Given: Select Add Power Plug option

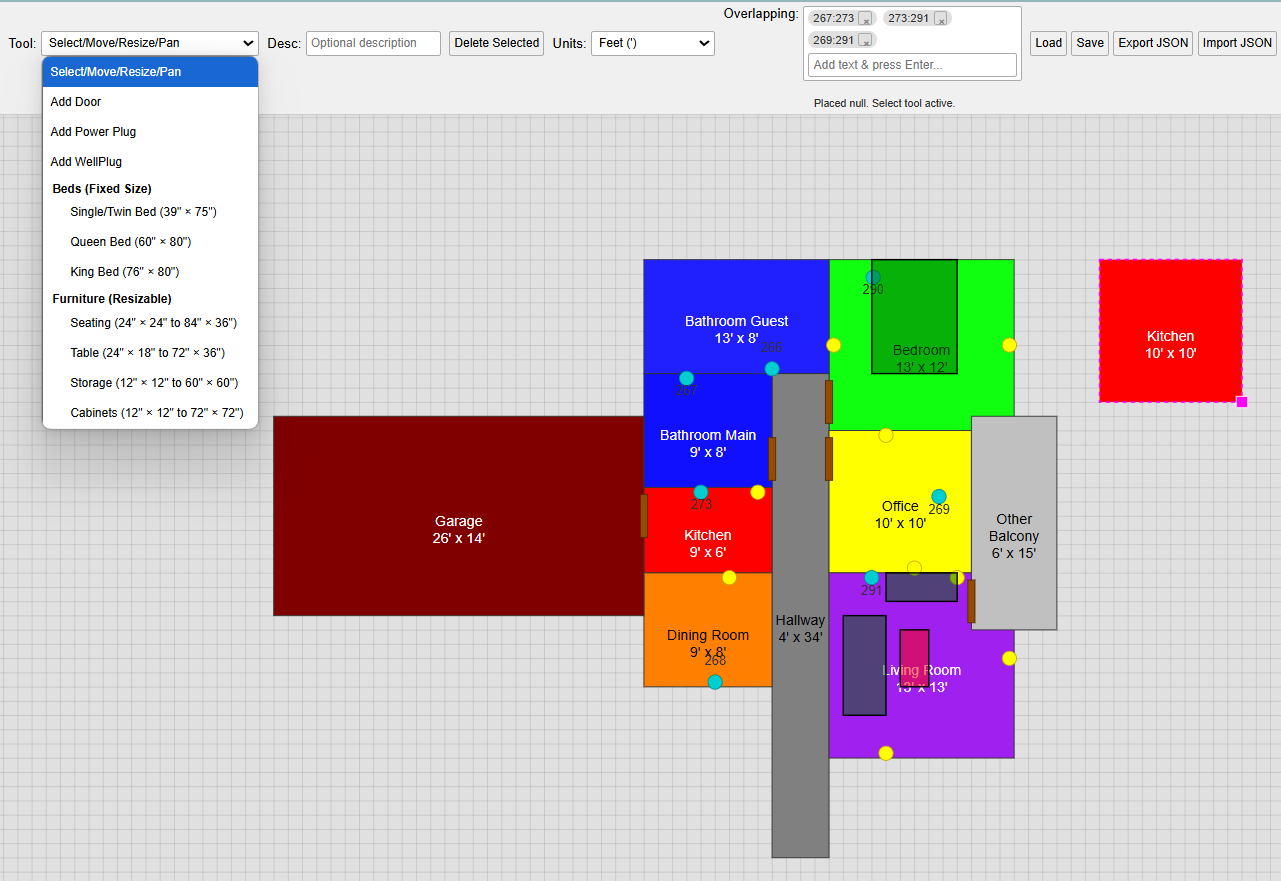Looking at the screenshot, I should pos(93,132).
